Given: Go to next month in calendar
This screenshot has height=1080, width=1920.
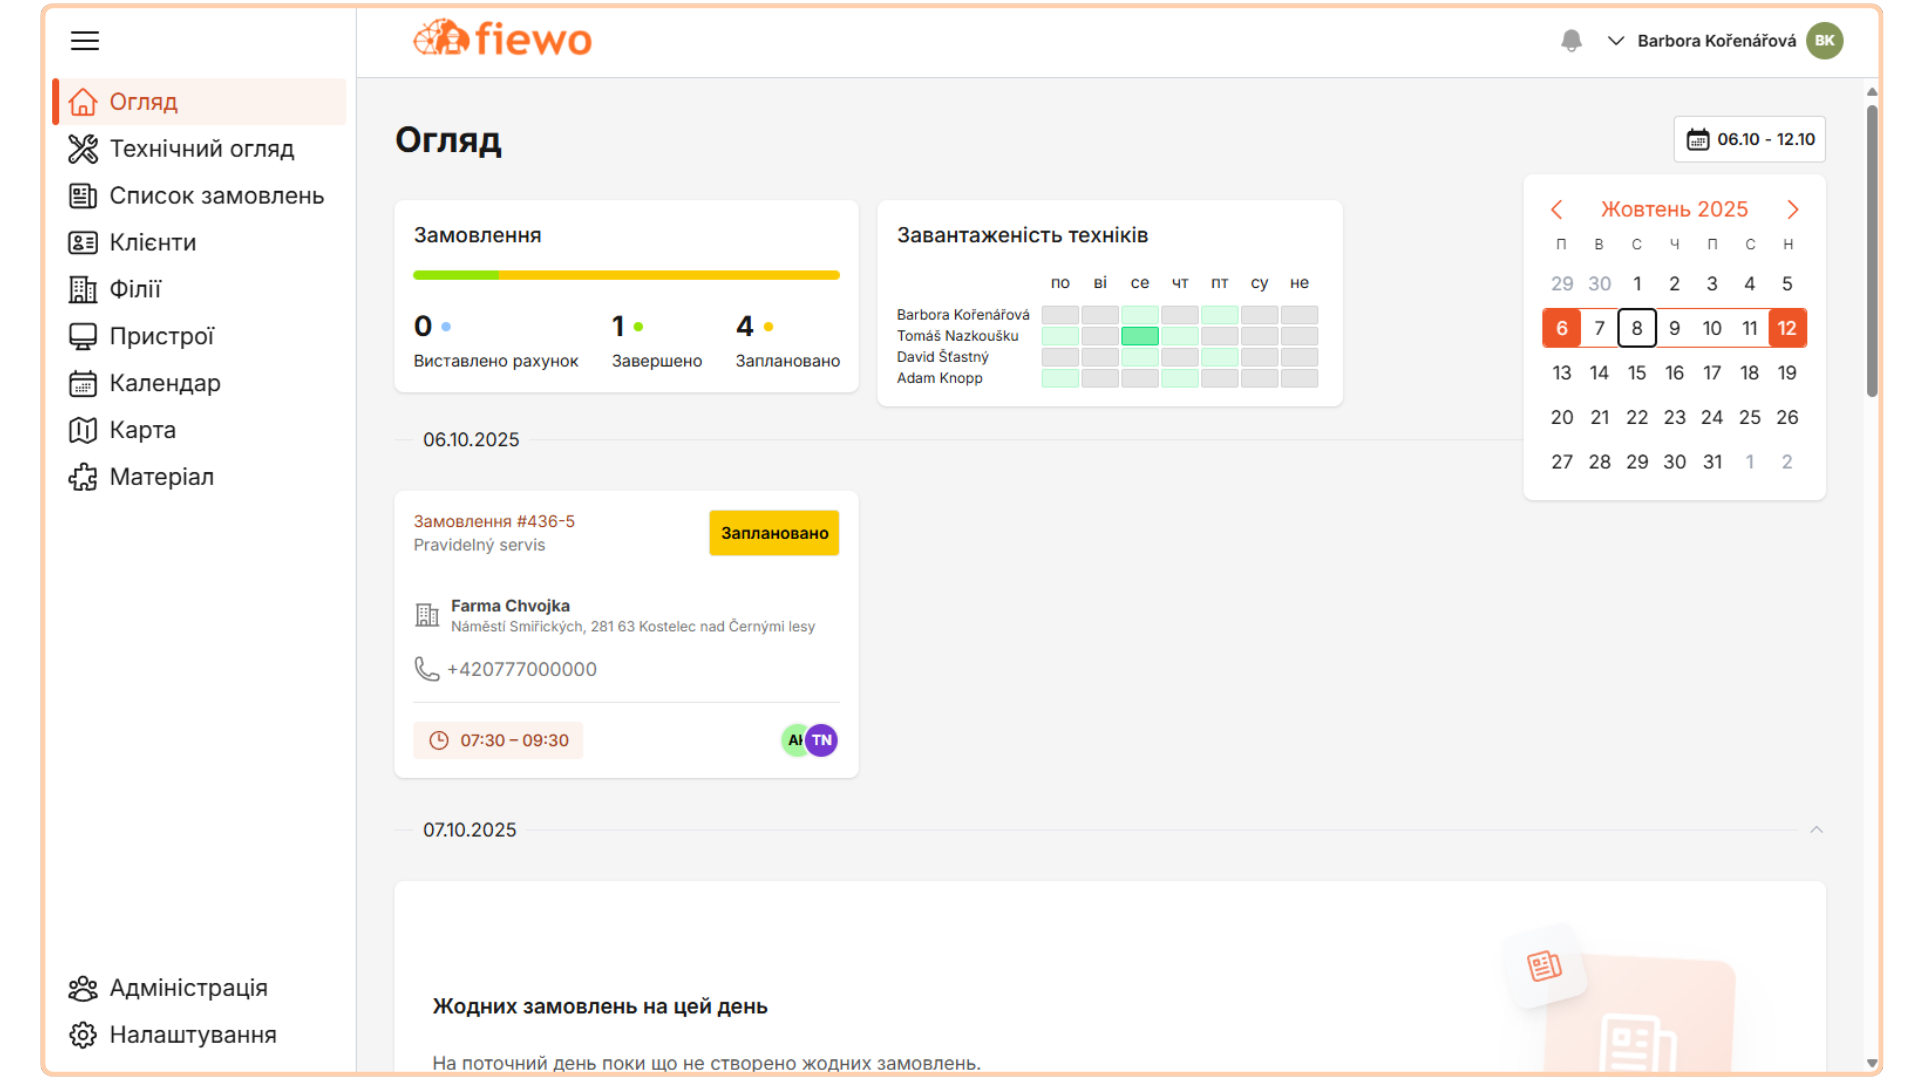Looking at the screenshot, I should 1792,209.
